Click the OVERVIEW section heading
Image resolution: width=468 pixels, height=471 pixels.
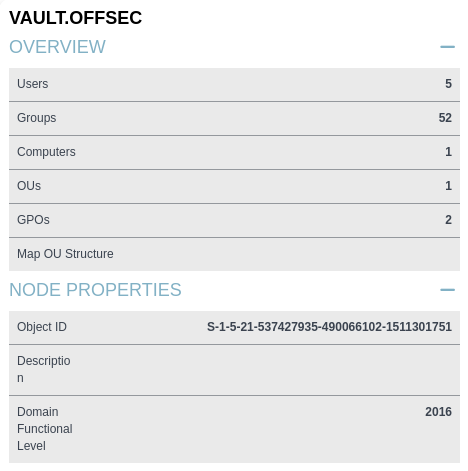pos(57,47)
